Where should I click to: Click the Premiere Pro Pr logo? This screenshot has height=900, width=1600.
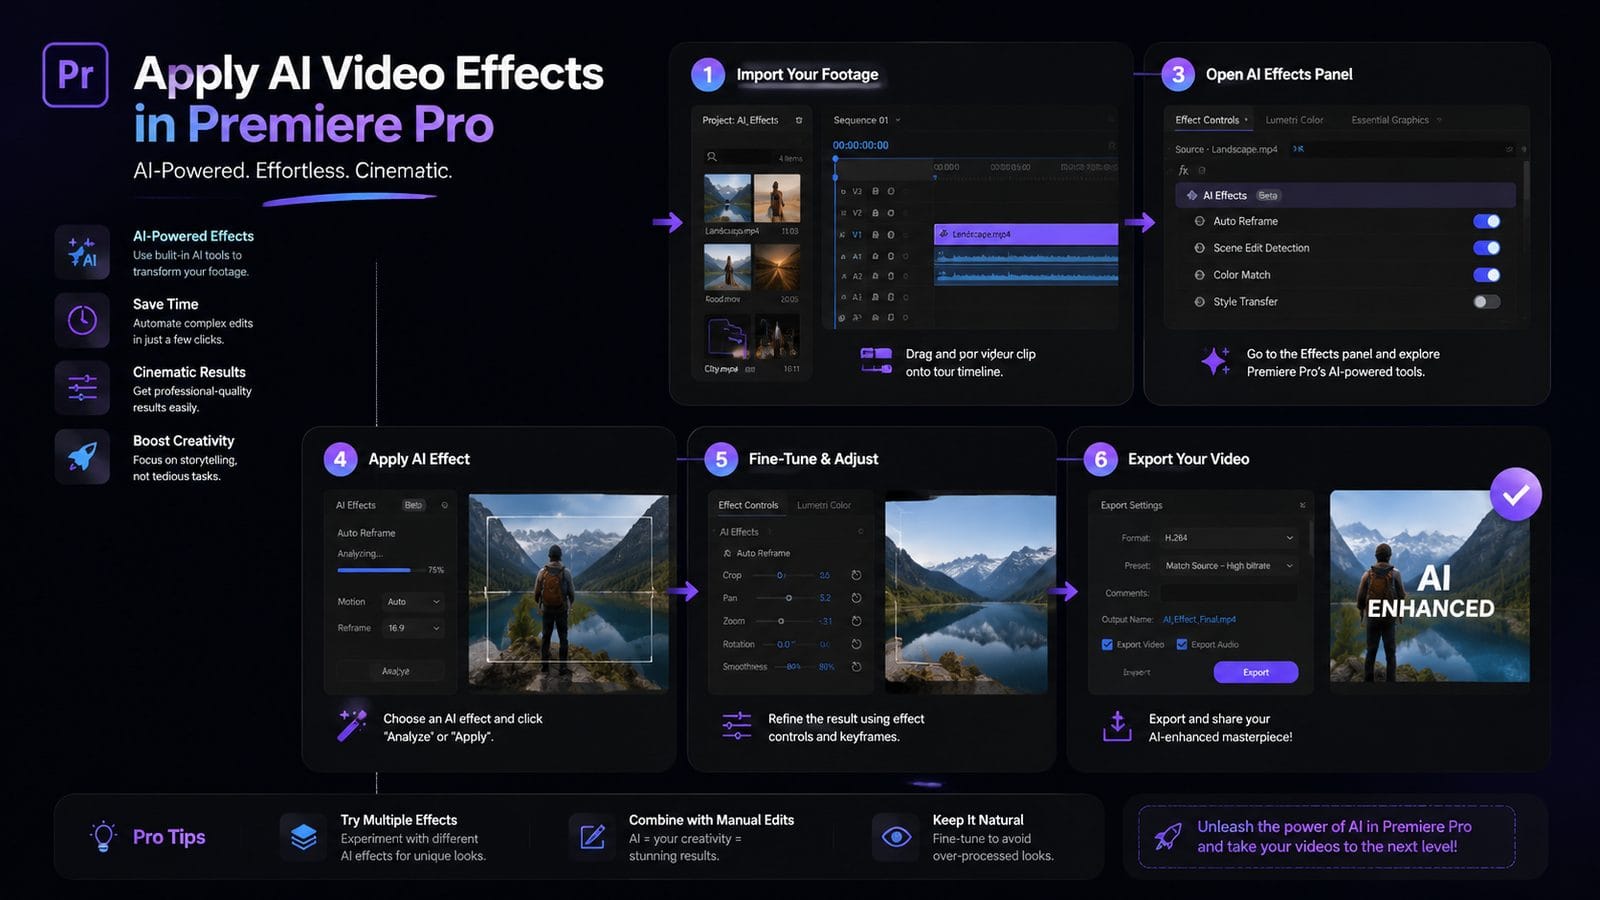click(75, 75)
